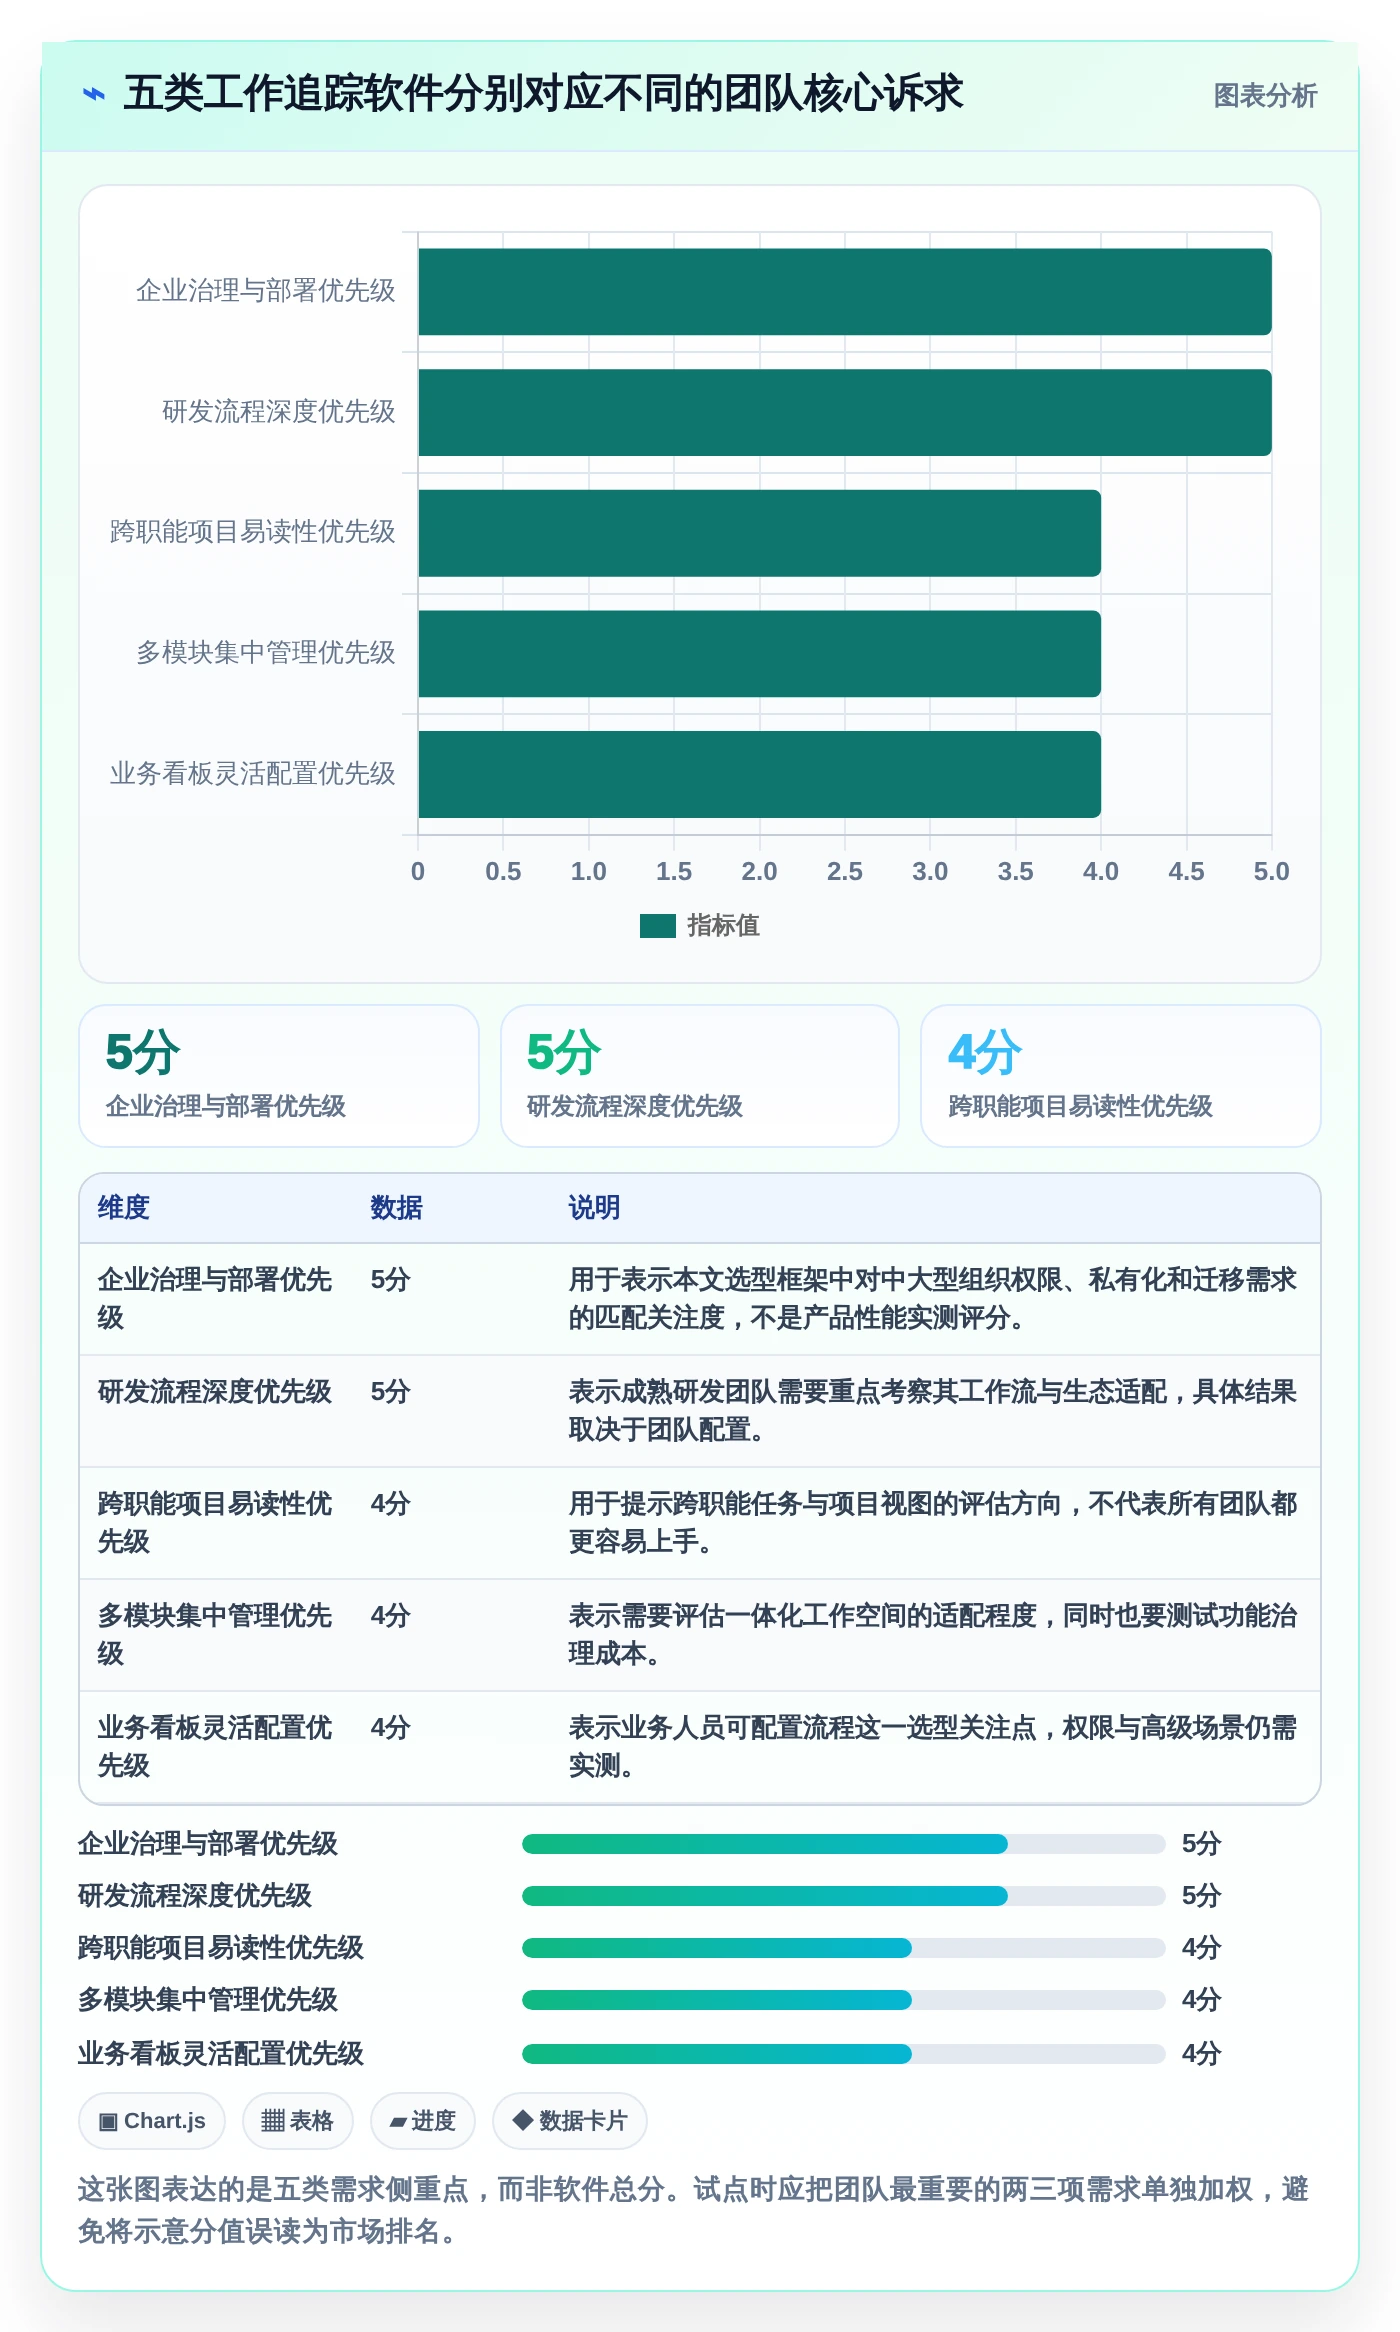Click the 跨职能项目易读性优先级 chart axis label
Image resolution: width=1400 pixels, height=2332 pixels.
(x=253, y=532)
